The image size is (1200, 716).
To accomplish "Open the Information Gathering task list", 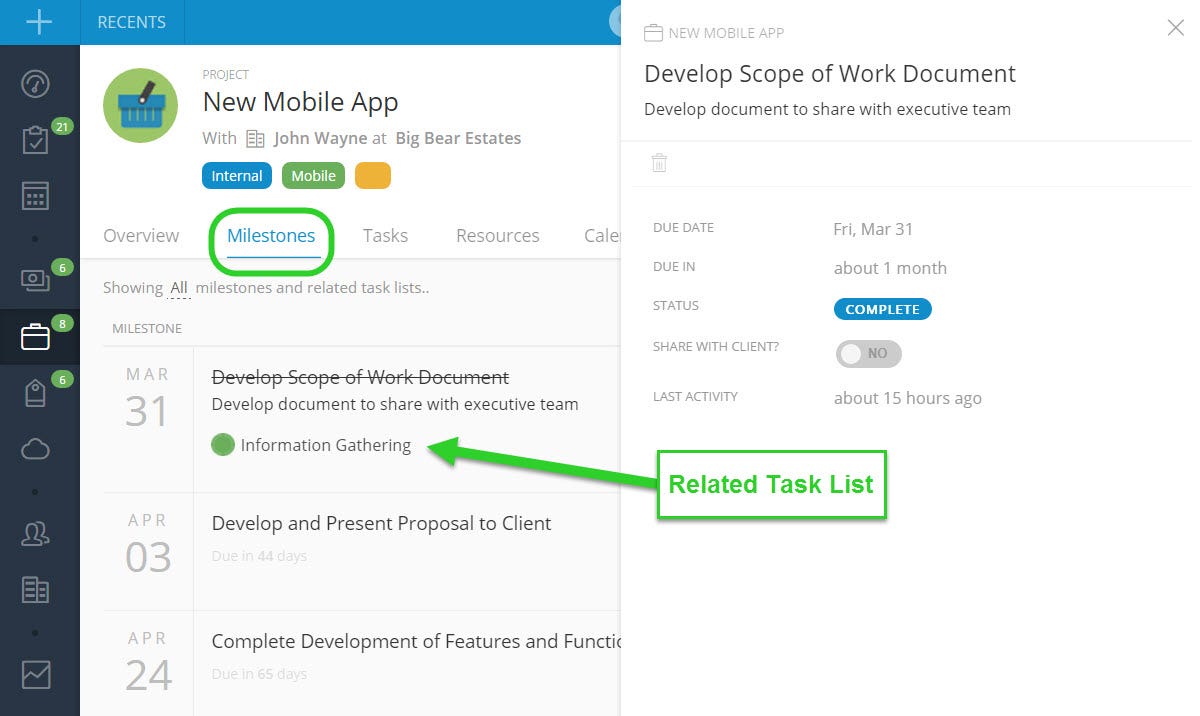I will tap(326, 446).
